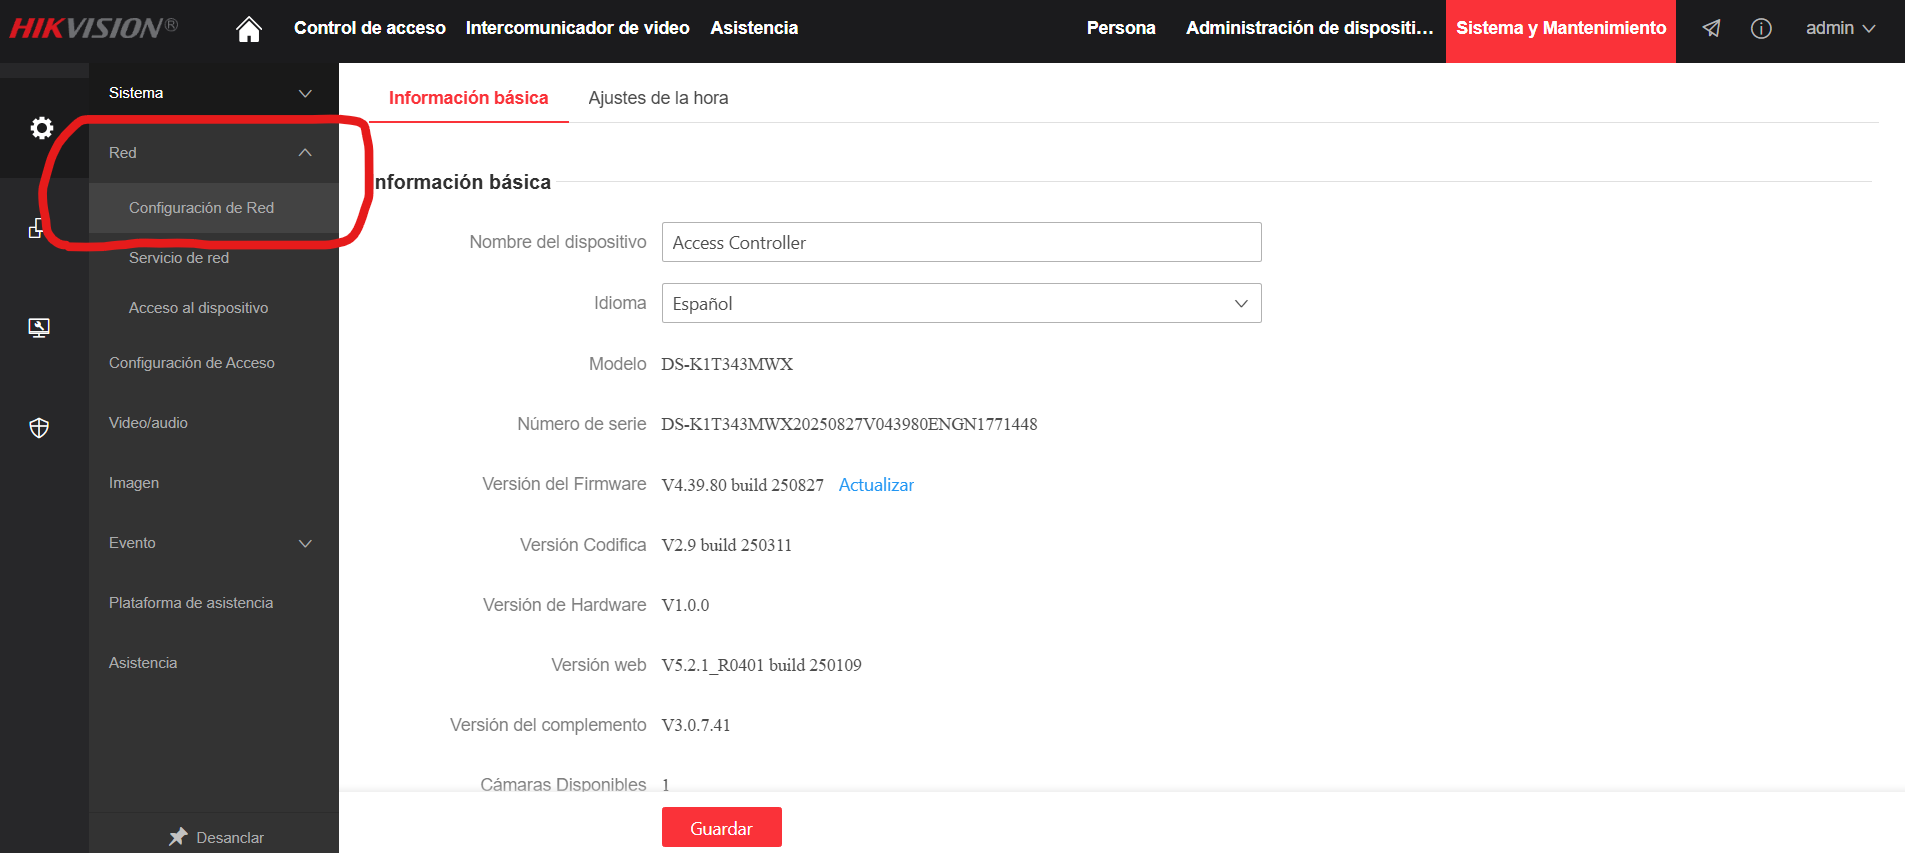Open the shield security sidebar icon
This screenshot has width=1905, height=853.
(39, 428)
